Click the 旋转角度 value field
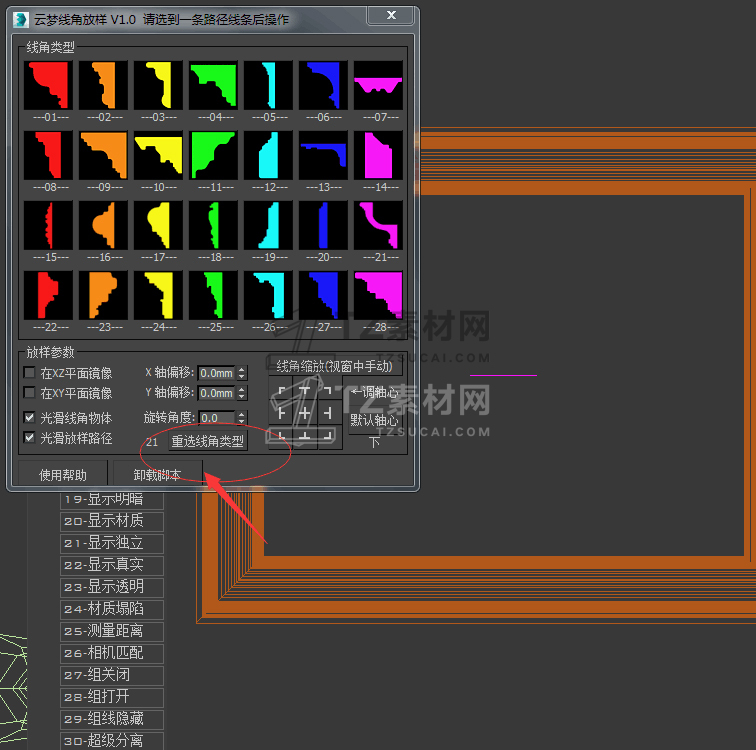The height and width of the screenshot is (750, 756). click(216, 417)
